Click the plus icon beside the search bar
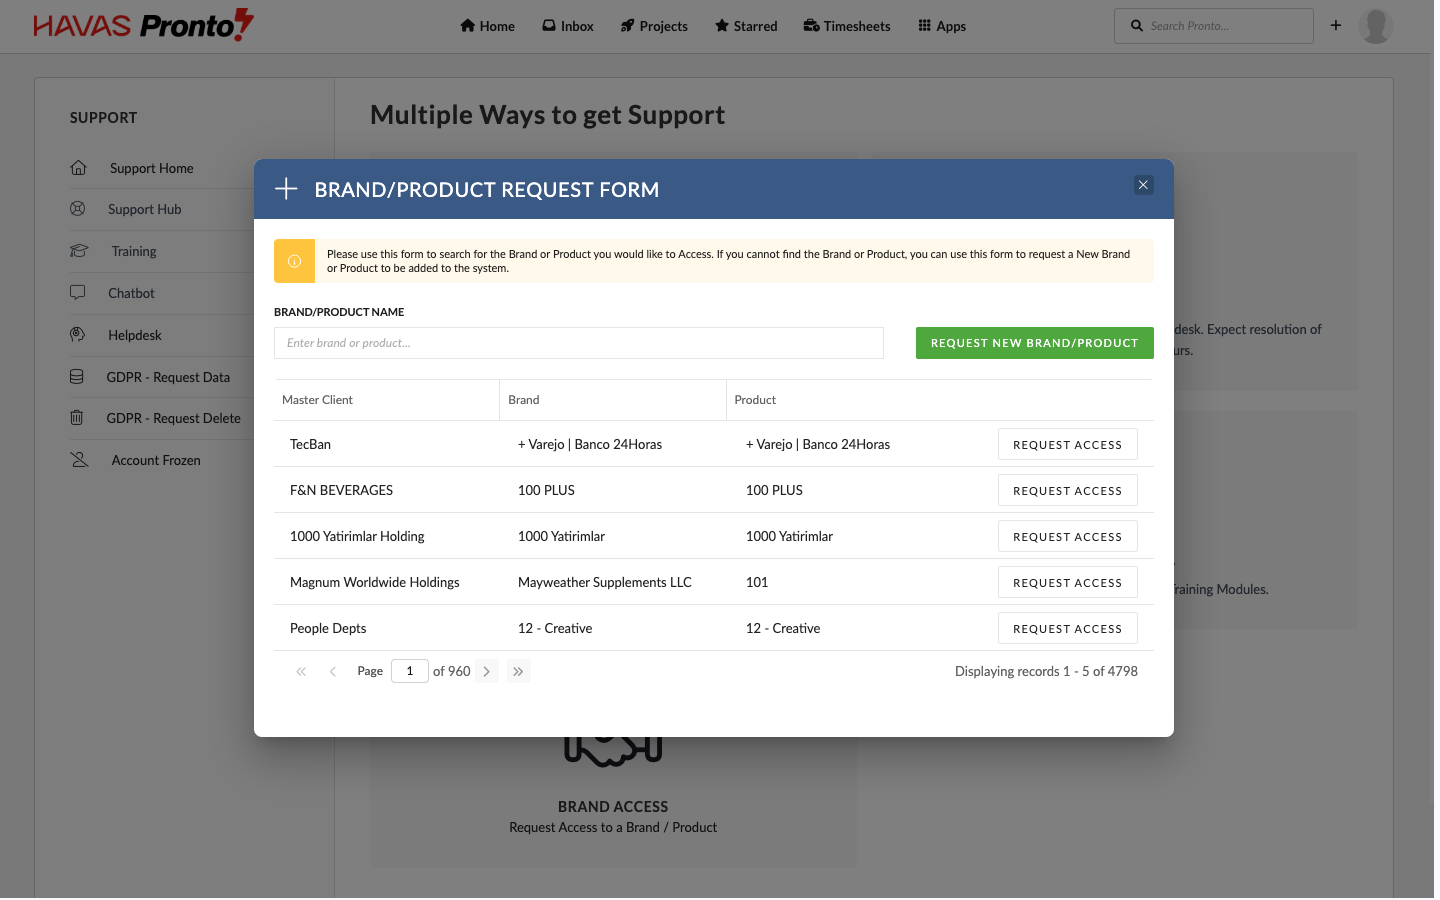 pyautogui.click(x=1335, y=26)
